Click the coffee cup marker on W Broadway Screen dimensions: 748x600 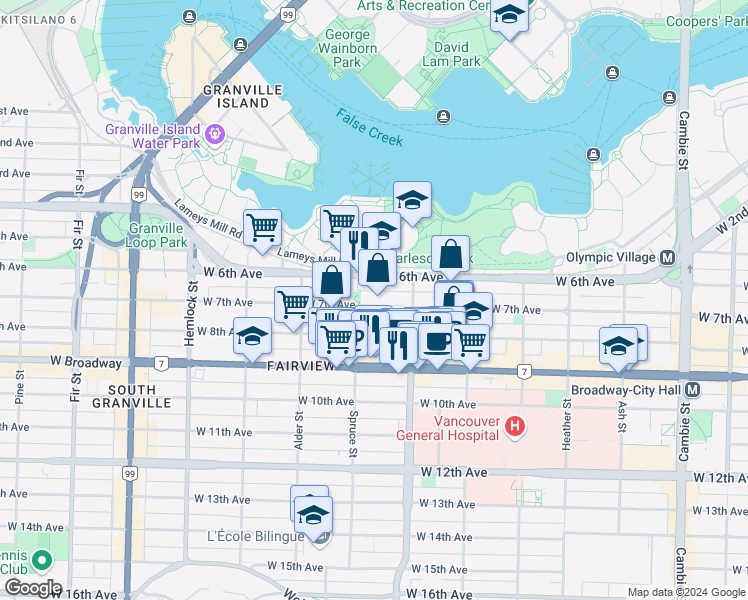click(x=437, y=342)
